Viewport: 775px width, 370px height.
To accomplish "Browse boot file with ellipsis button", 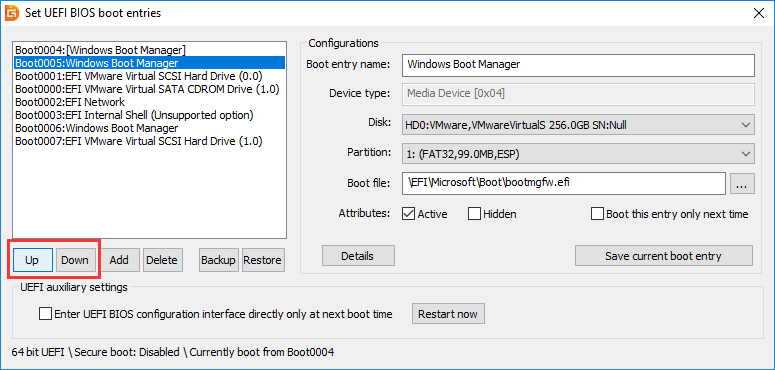I will [741, 183].
